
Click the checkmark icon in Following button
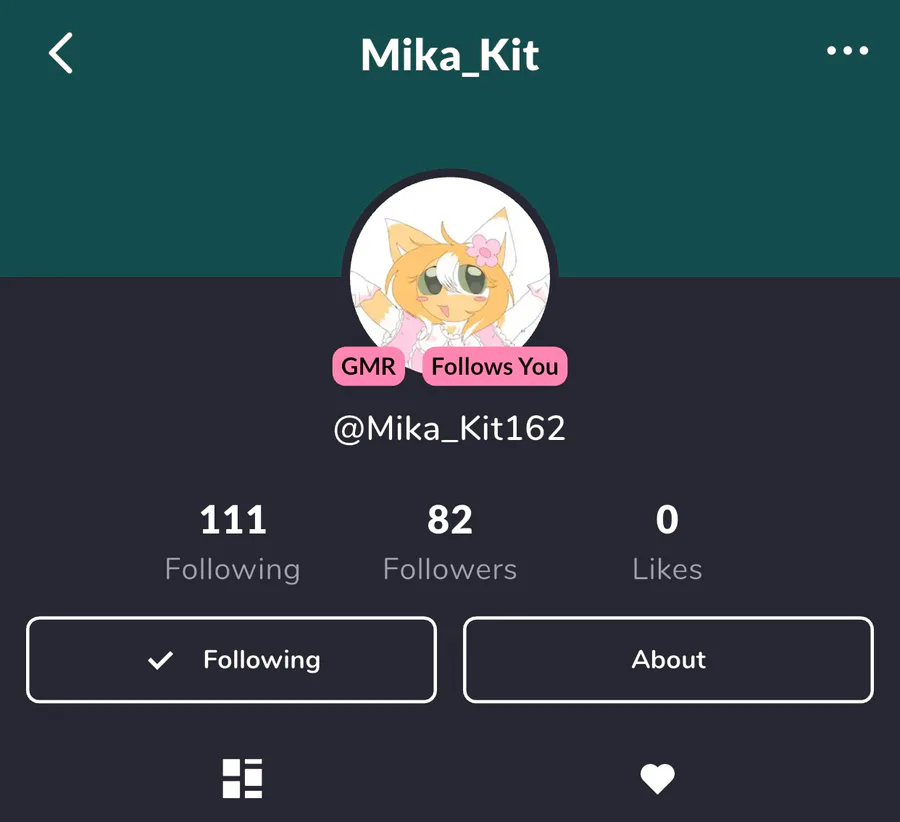(x=160, y=660)
